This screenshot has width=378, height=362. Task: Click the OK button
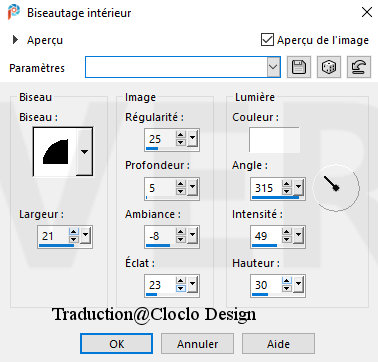tap(117, 344)
